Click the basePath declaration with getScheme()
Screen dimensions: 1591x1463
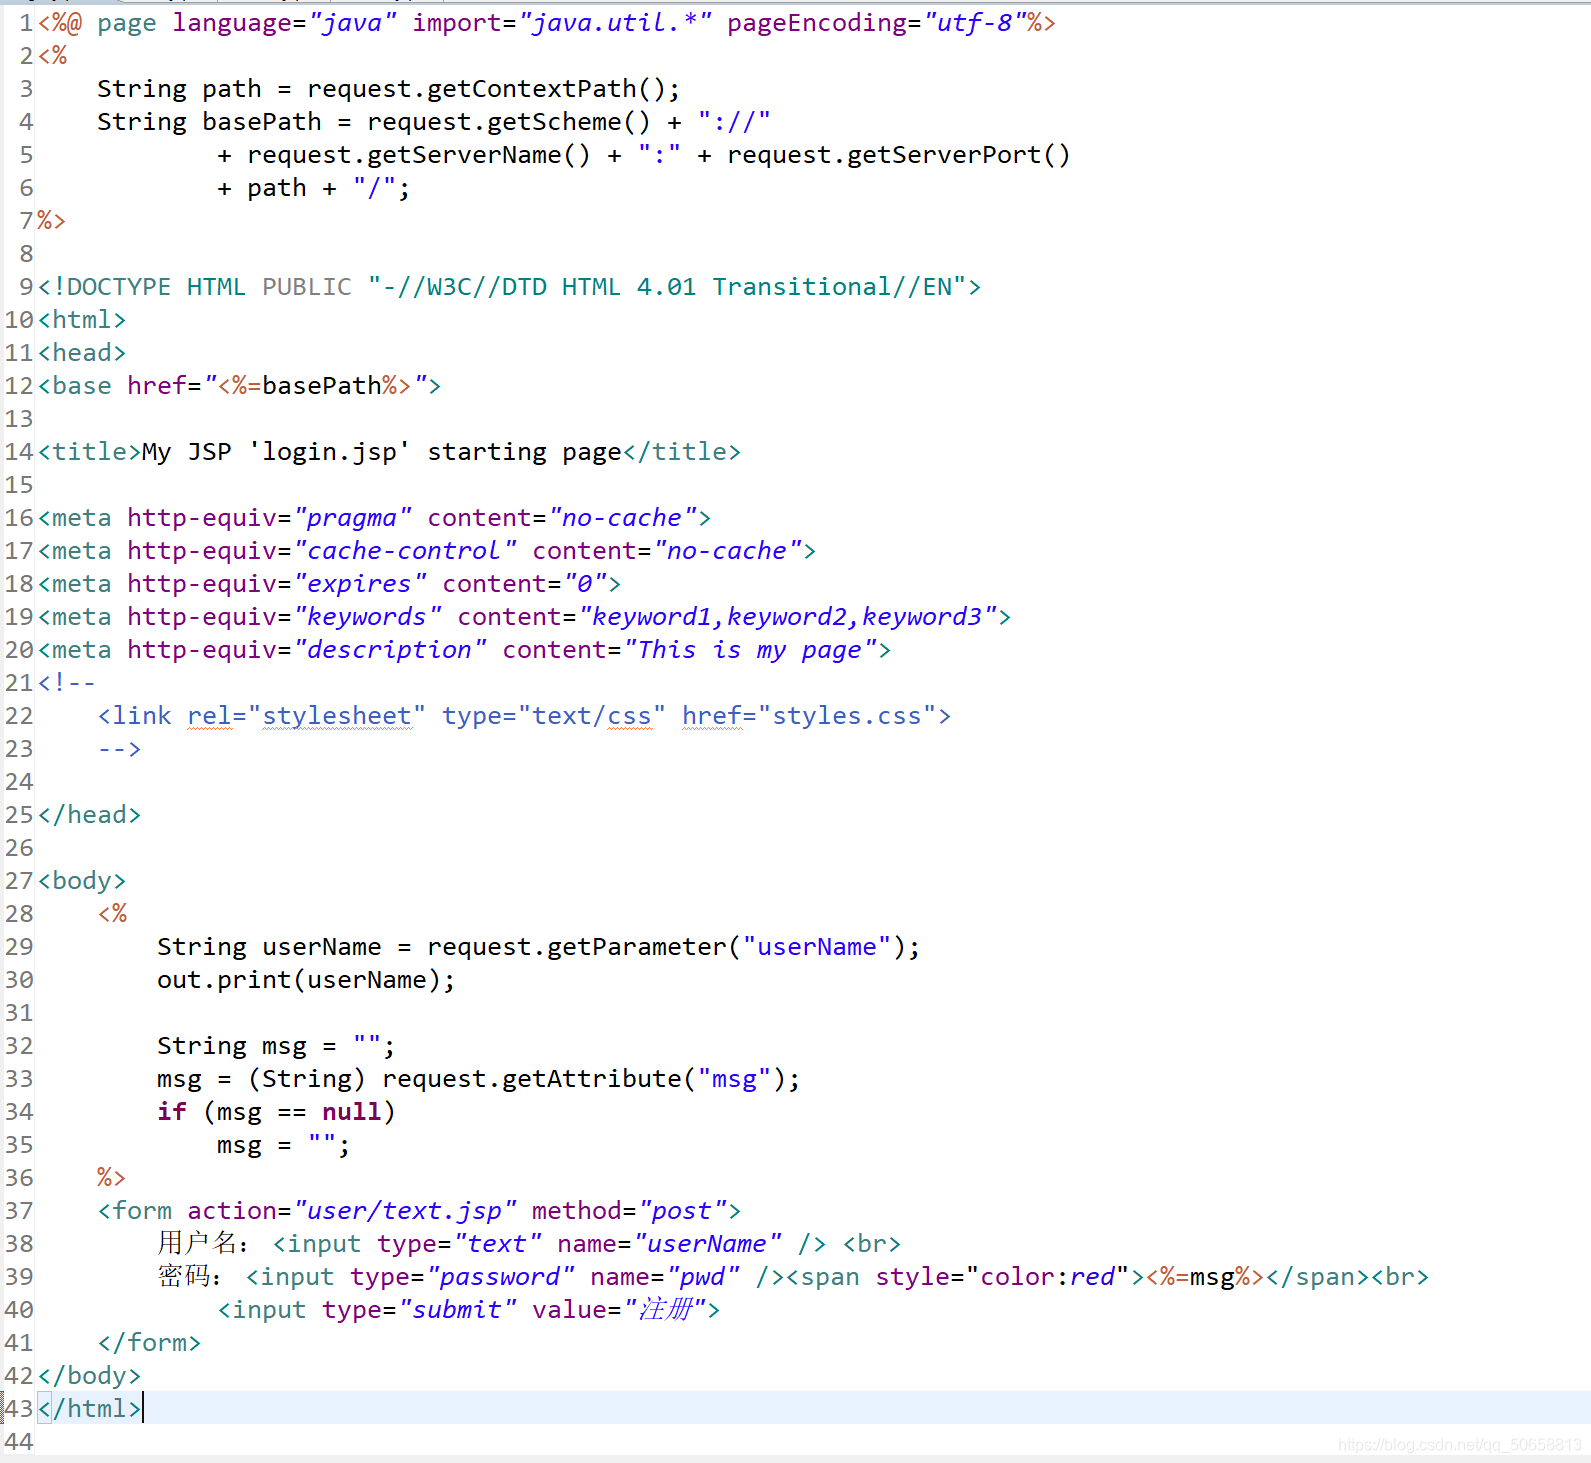433,122
